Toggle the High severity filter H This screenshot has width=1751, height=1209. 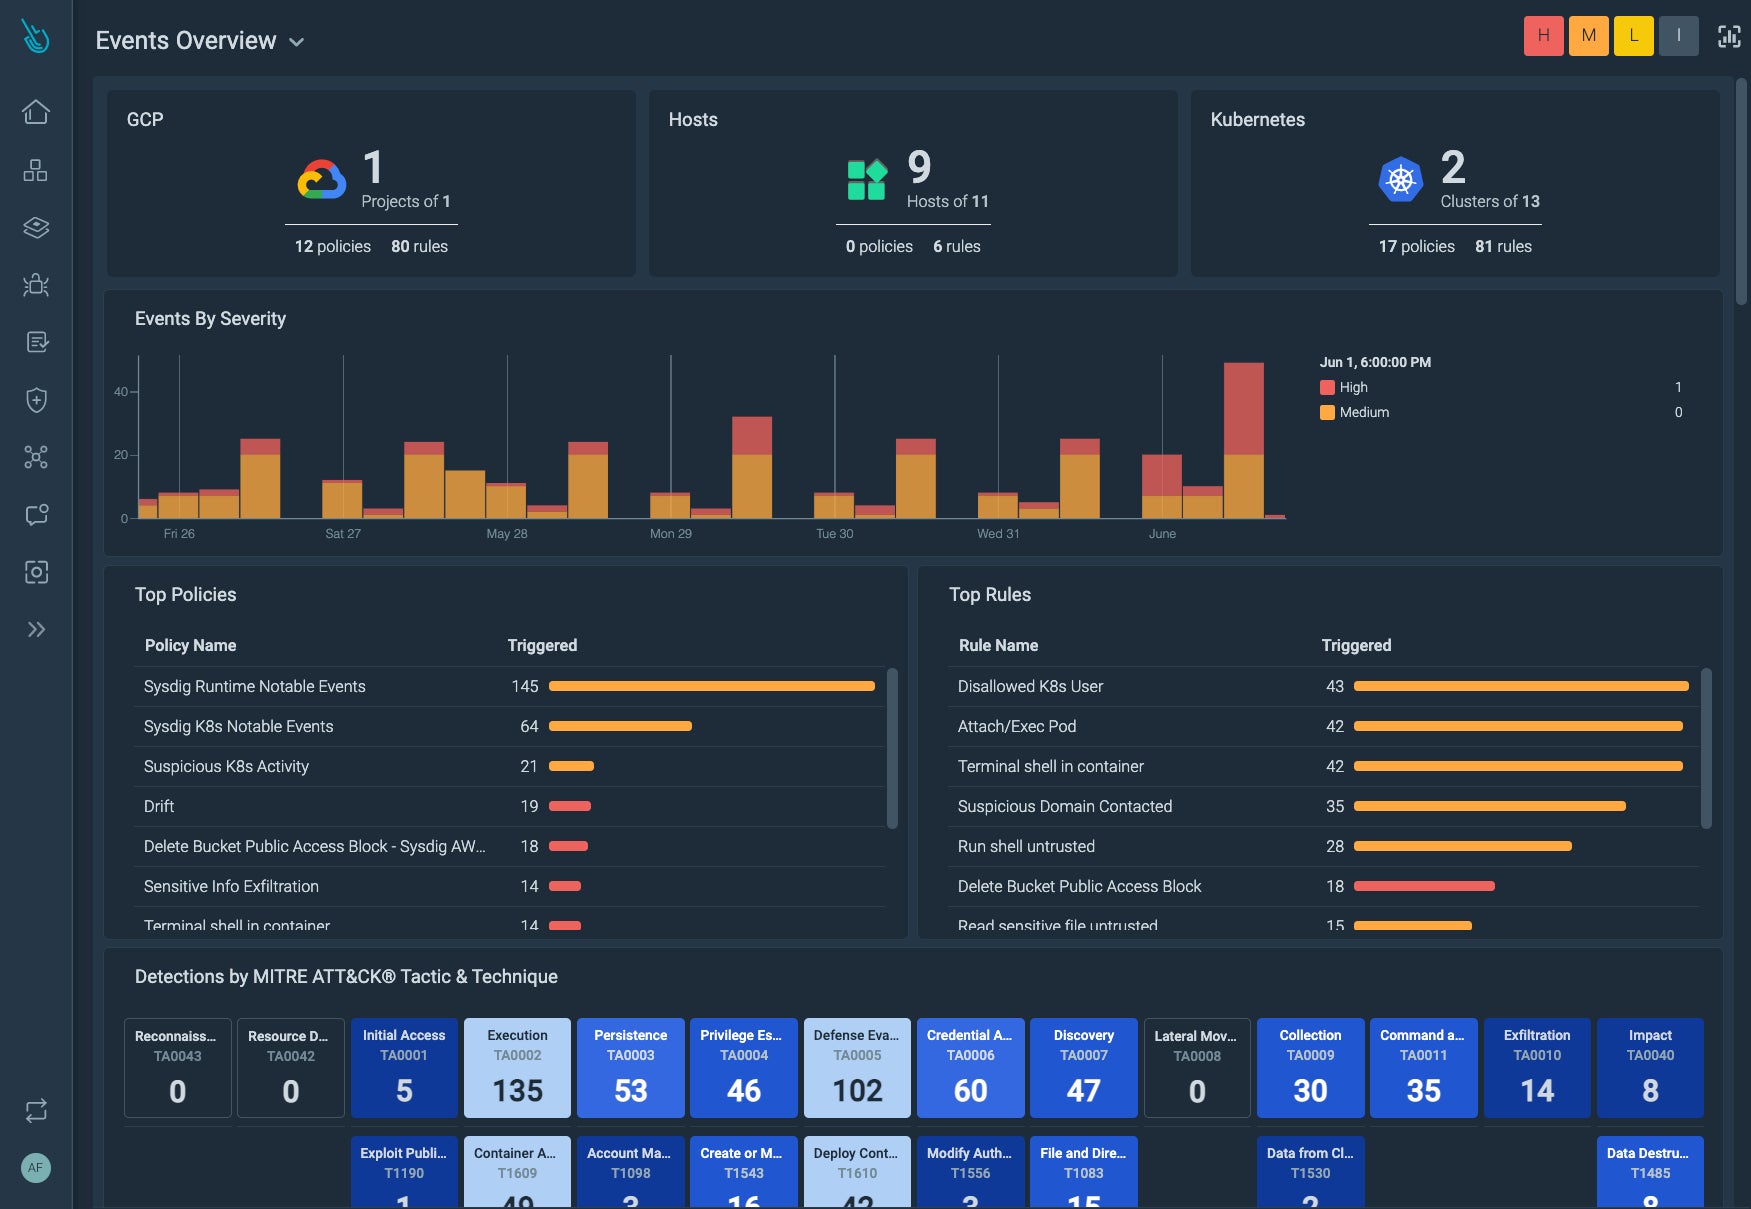point(1544,36)
